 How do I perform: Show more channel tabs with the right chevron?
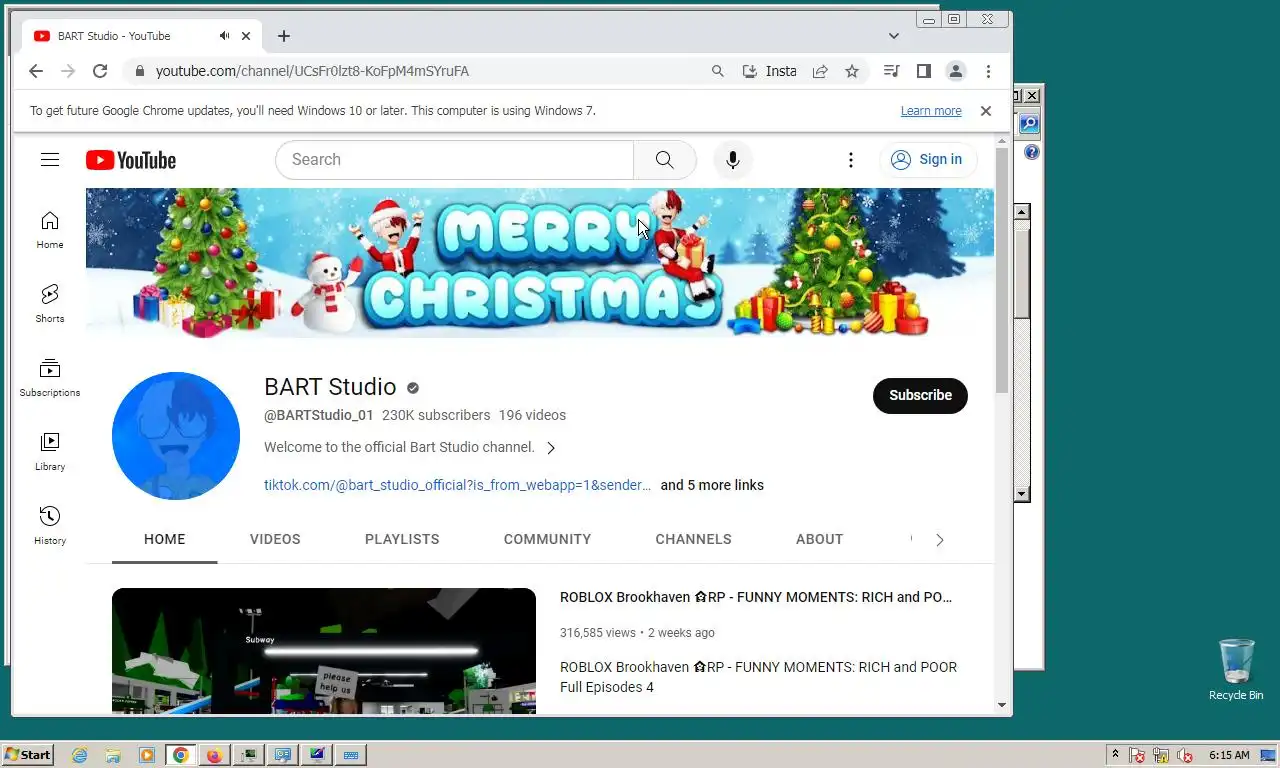[939, 540]
